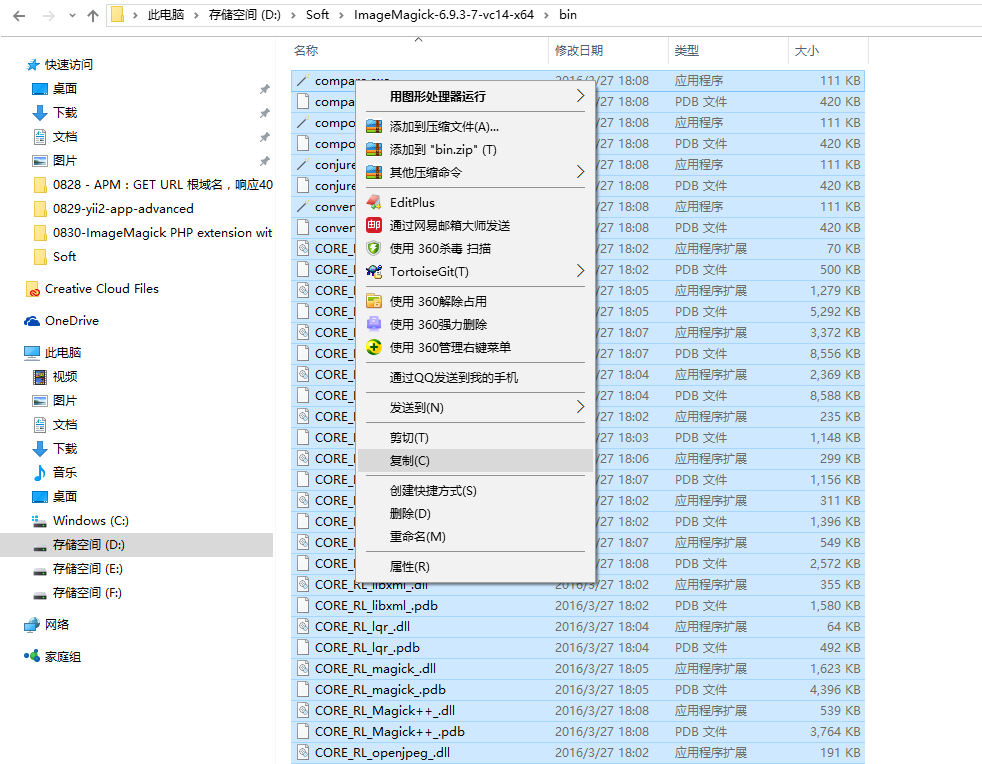
Task: Sort files by 类型 column header
Action: (728, 51)
